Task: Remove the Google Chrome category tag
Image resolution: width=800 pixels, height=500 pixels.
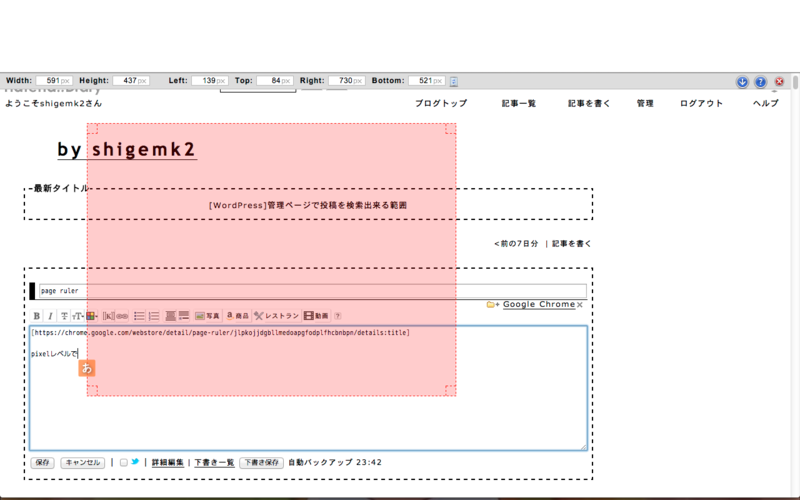Action: 580,305
